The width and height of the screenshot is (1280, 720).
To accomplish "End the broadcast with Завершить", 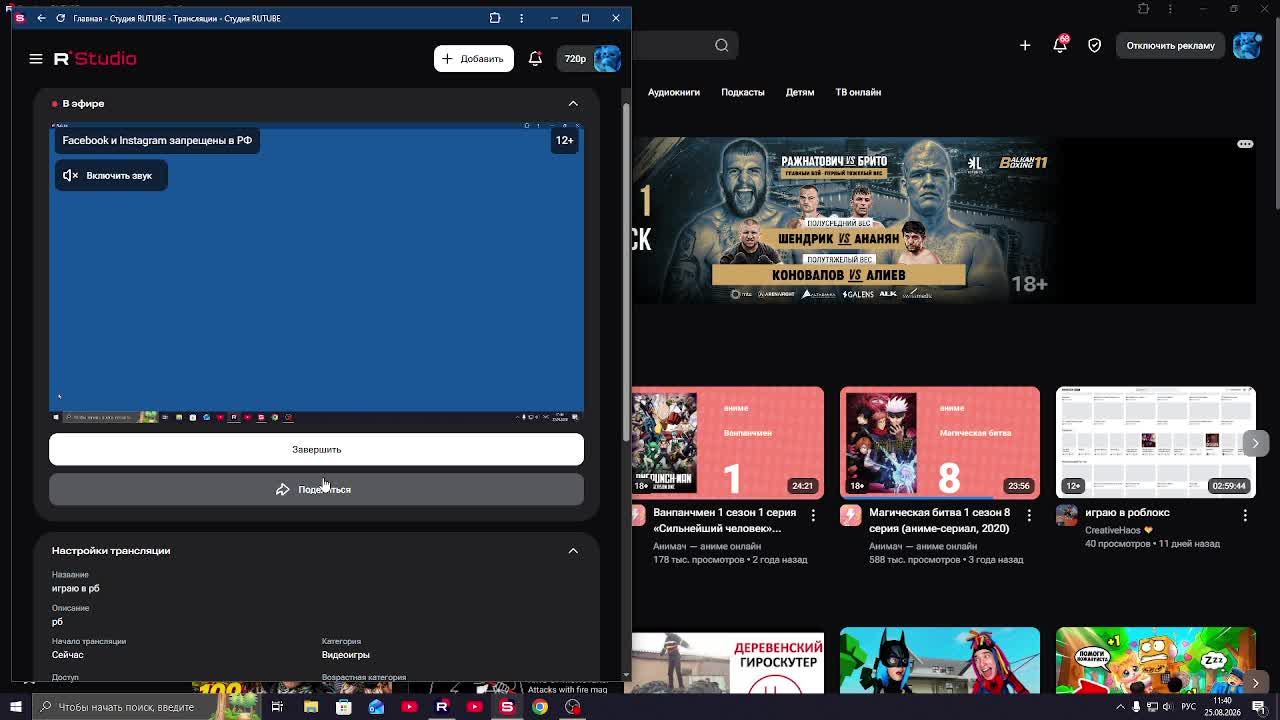I will point(316,450).
